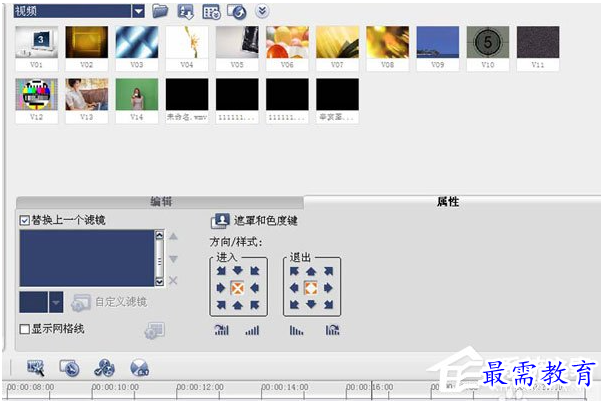Select the V05 thumbnail
Image resolution: width=604 pixels, height=405 pixels.
(237, 42)
